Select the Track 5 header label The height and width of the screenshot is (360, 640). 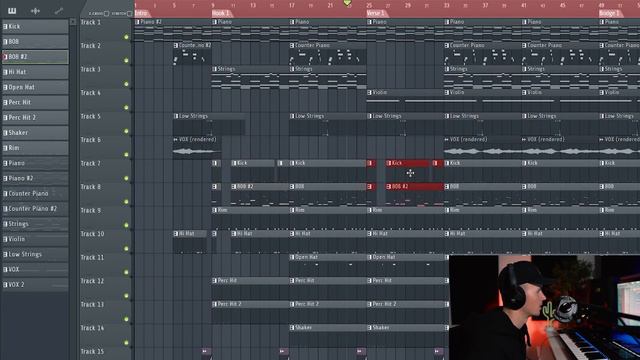point(91,116)
